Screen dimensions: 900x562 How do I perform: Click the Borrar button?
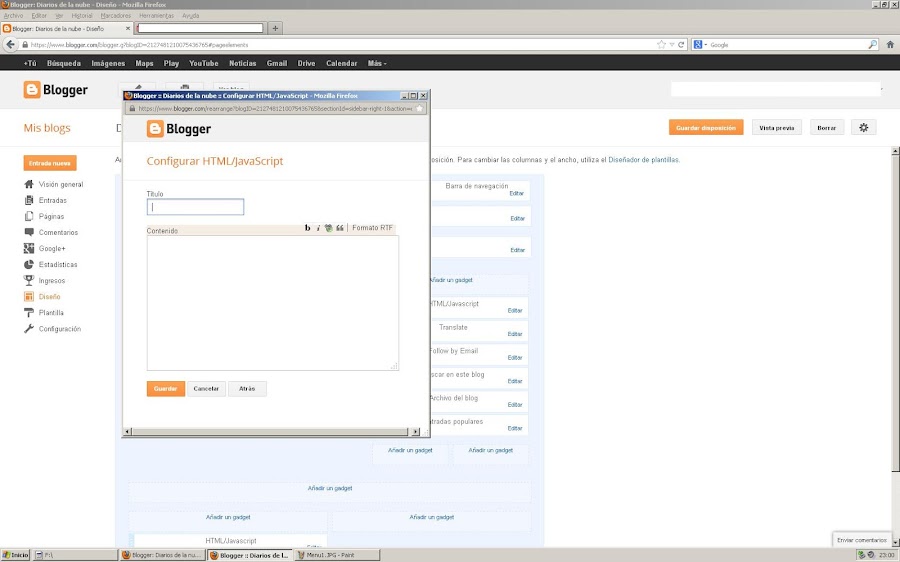[x=827, y=127]
